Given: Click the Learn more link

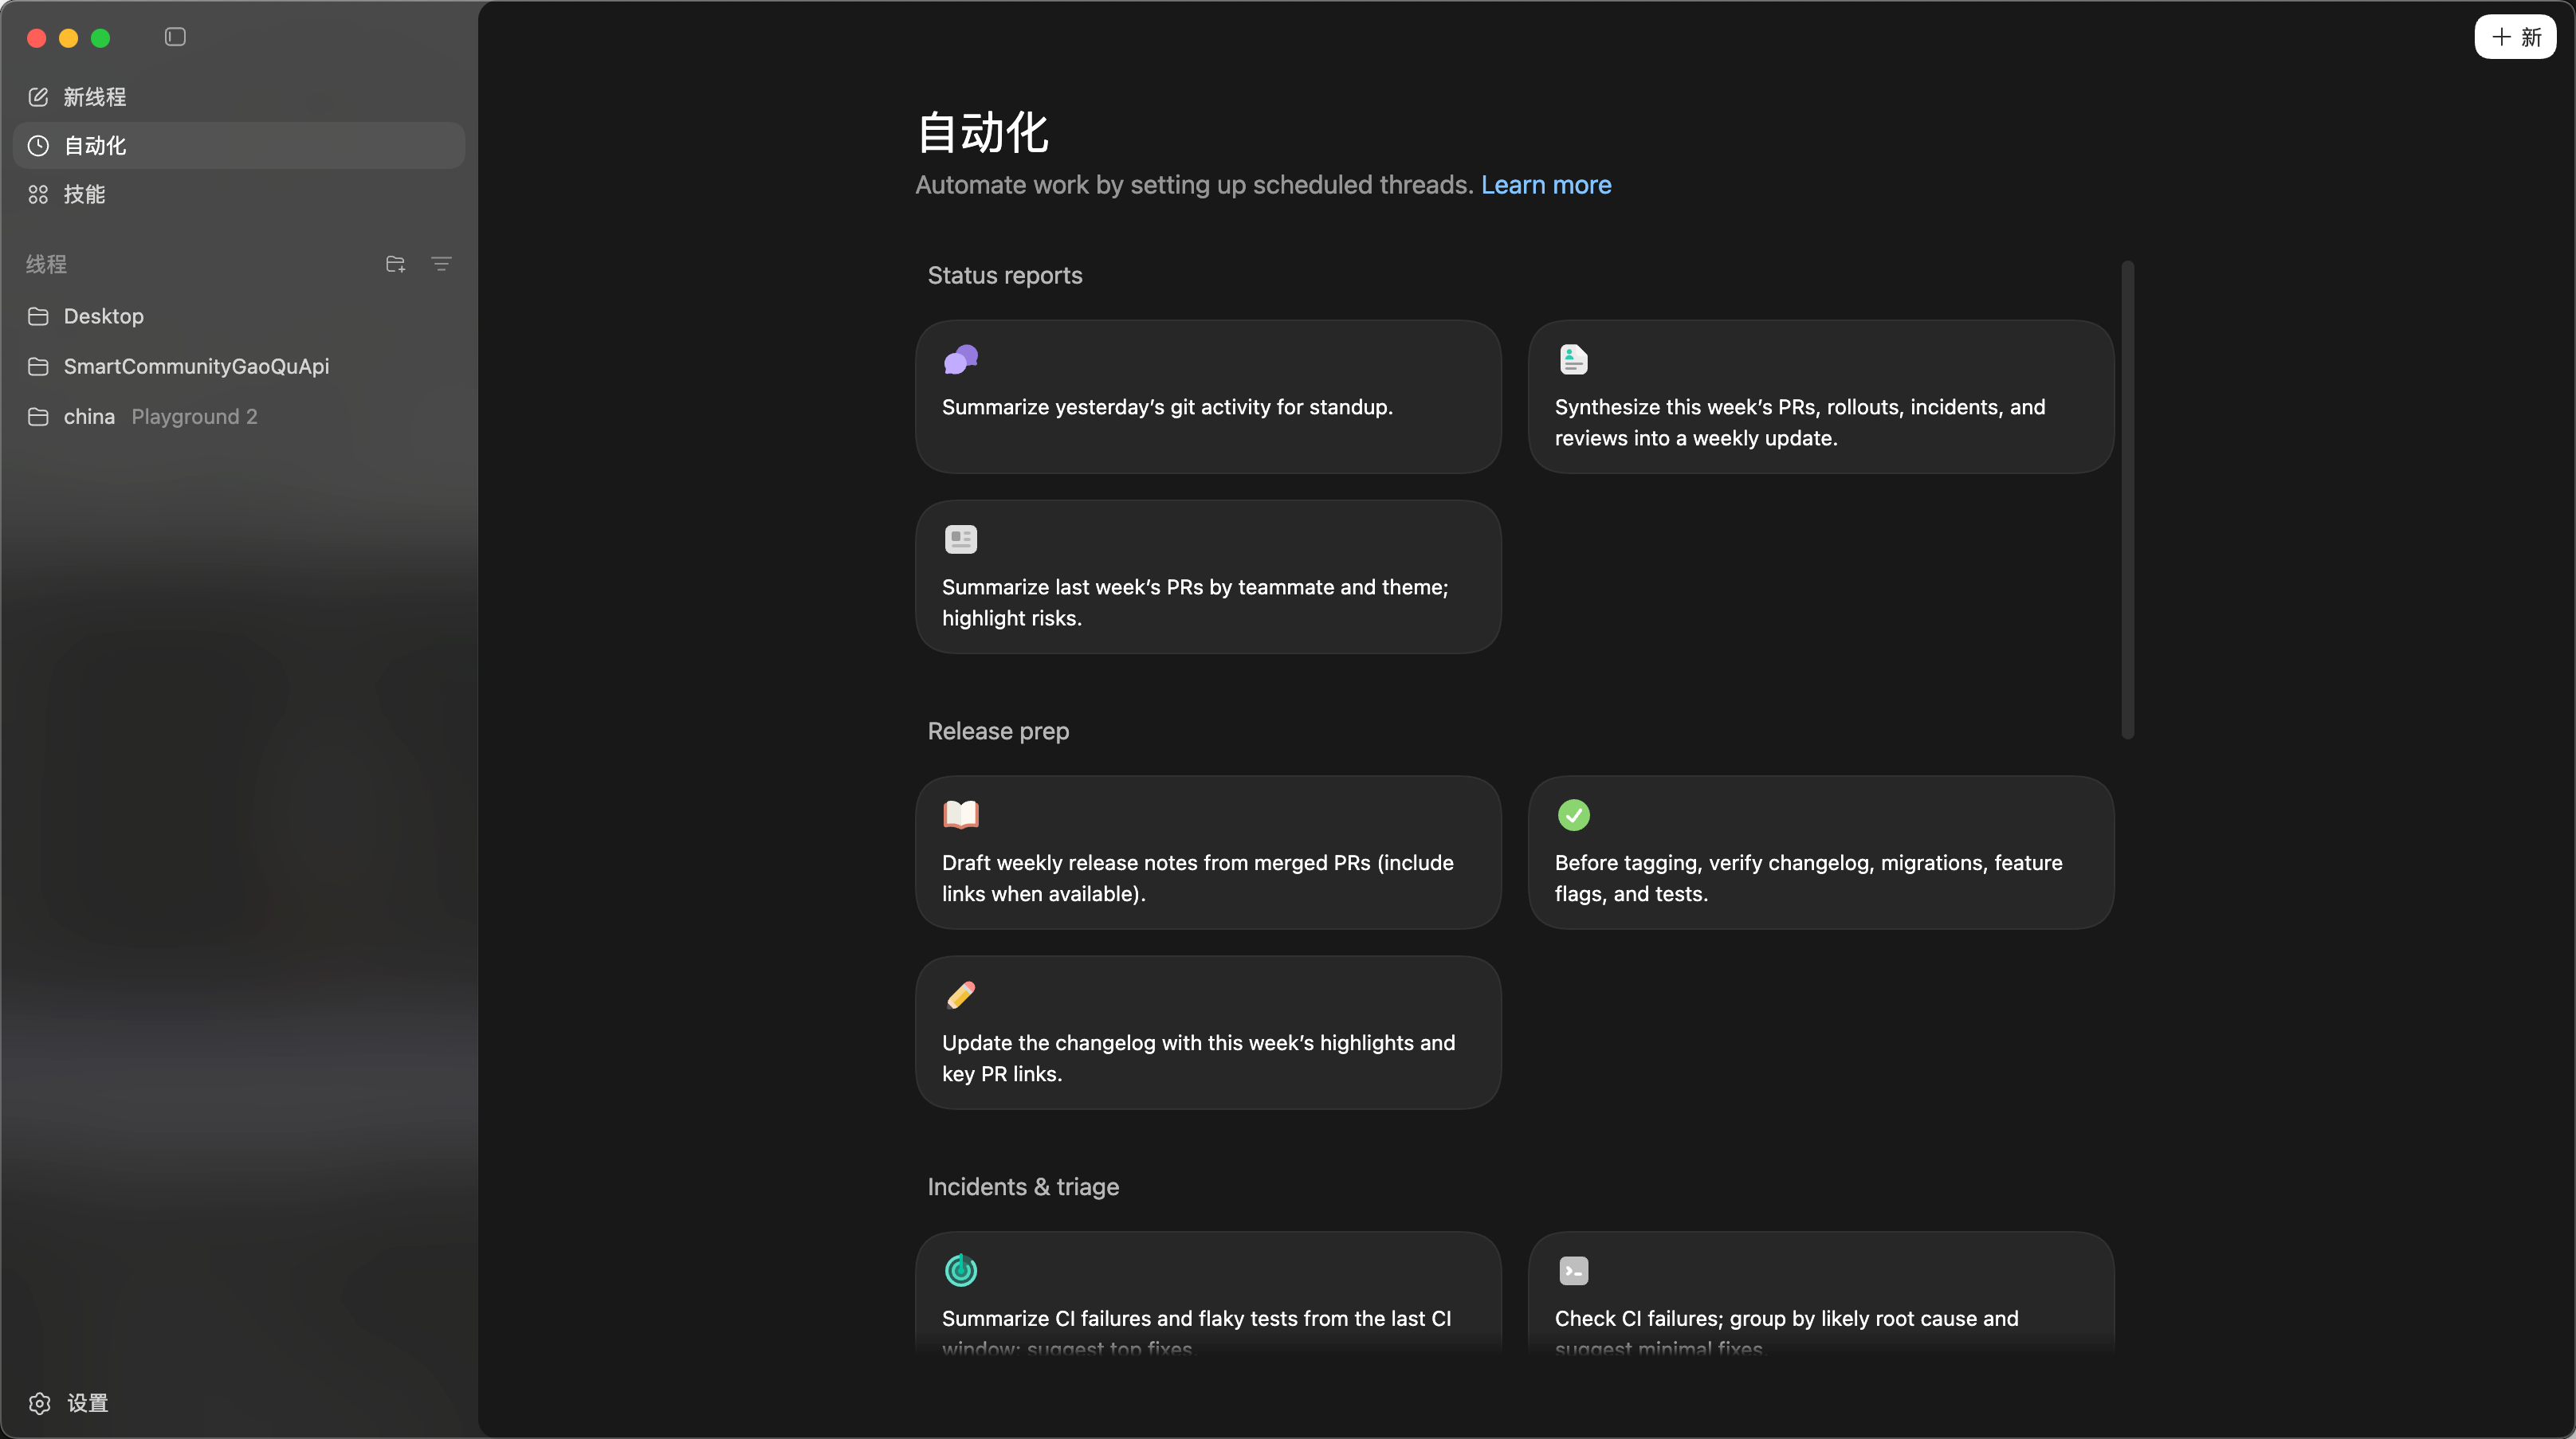Looking at the screenshot, I should tap(1545, 185).
